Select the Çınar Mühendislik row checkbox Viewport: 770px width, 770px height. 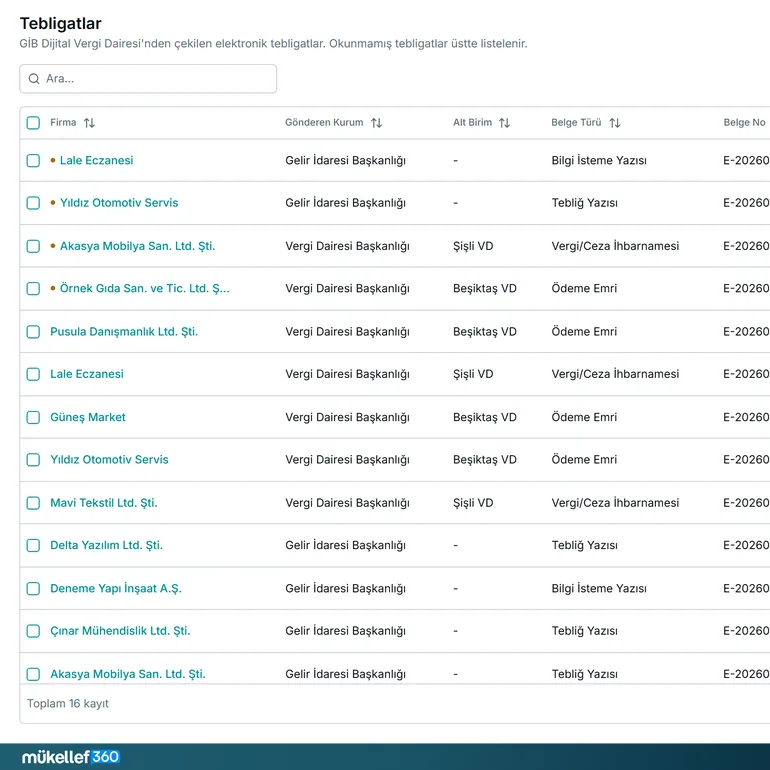click(x=33, y=631)
